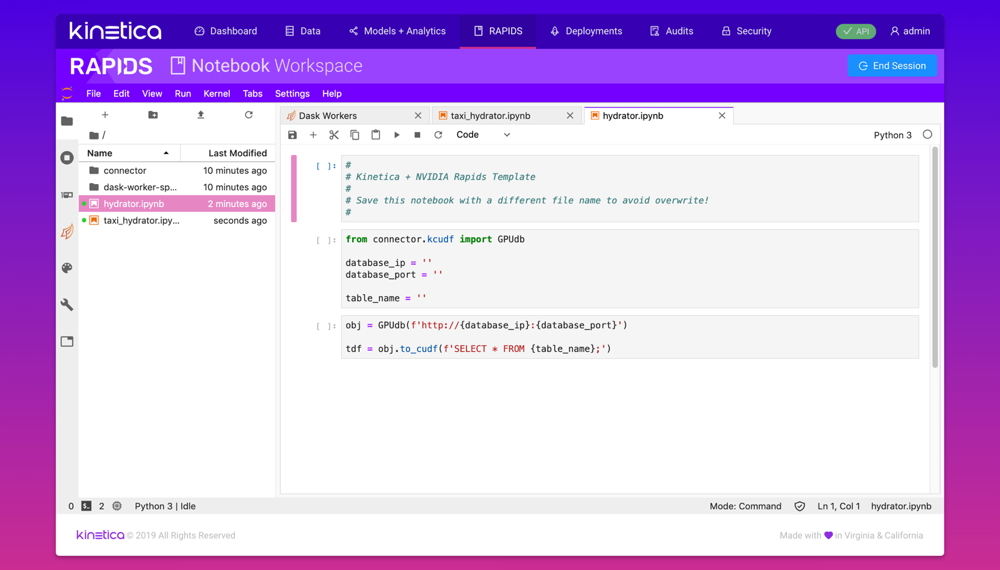
Task: Open the running kernels sidebar icon
Action: click(67, 157)
